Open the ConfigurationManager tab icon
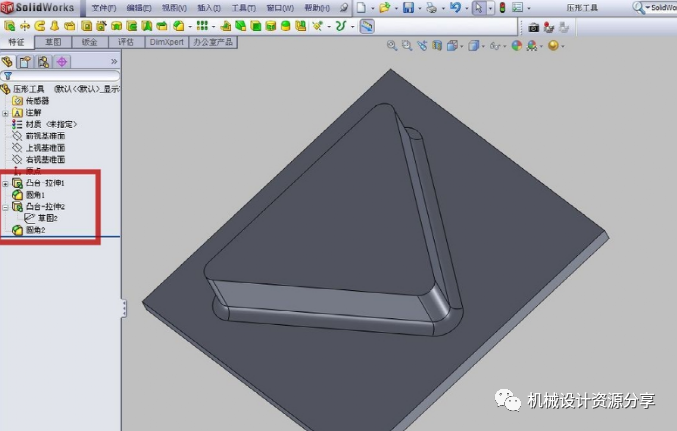The height and width of the screenshot is (431, 677). pos(43,62)
